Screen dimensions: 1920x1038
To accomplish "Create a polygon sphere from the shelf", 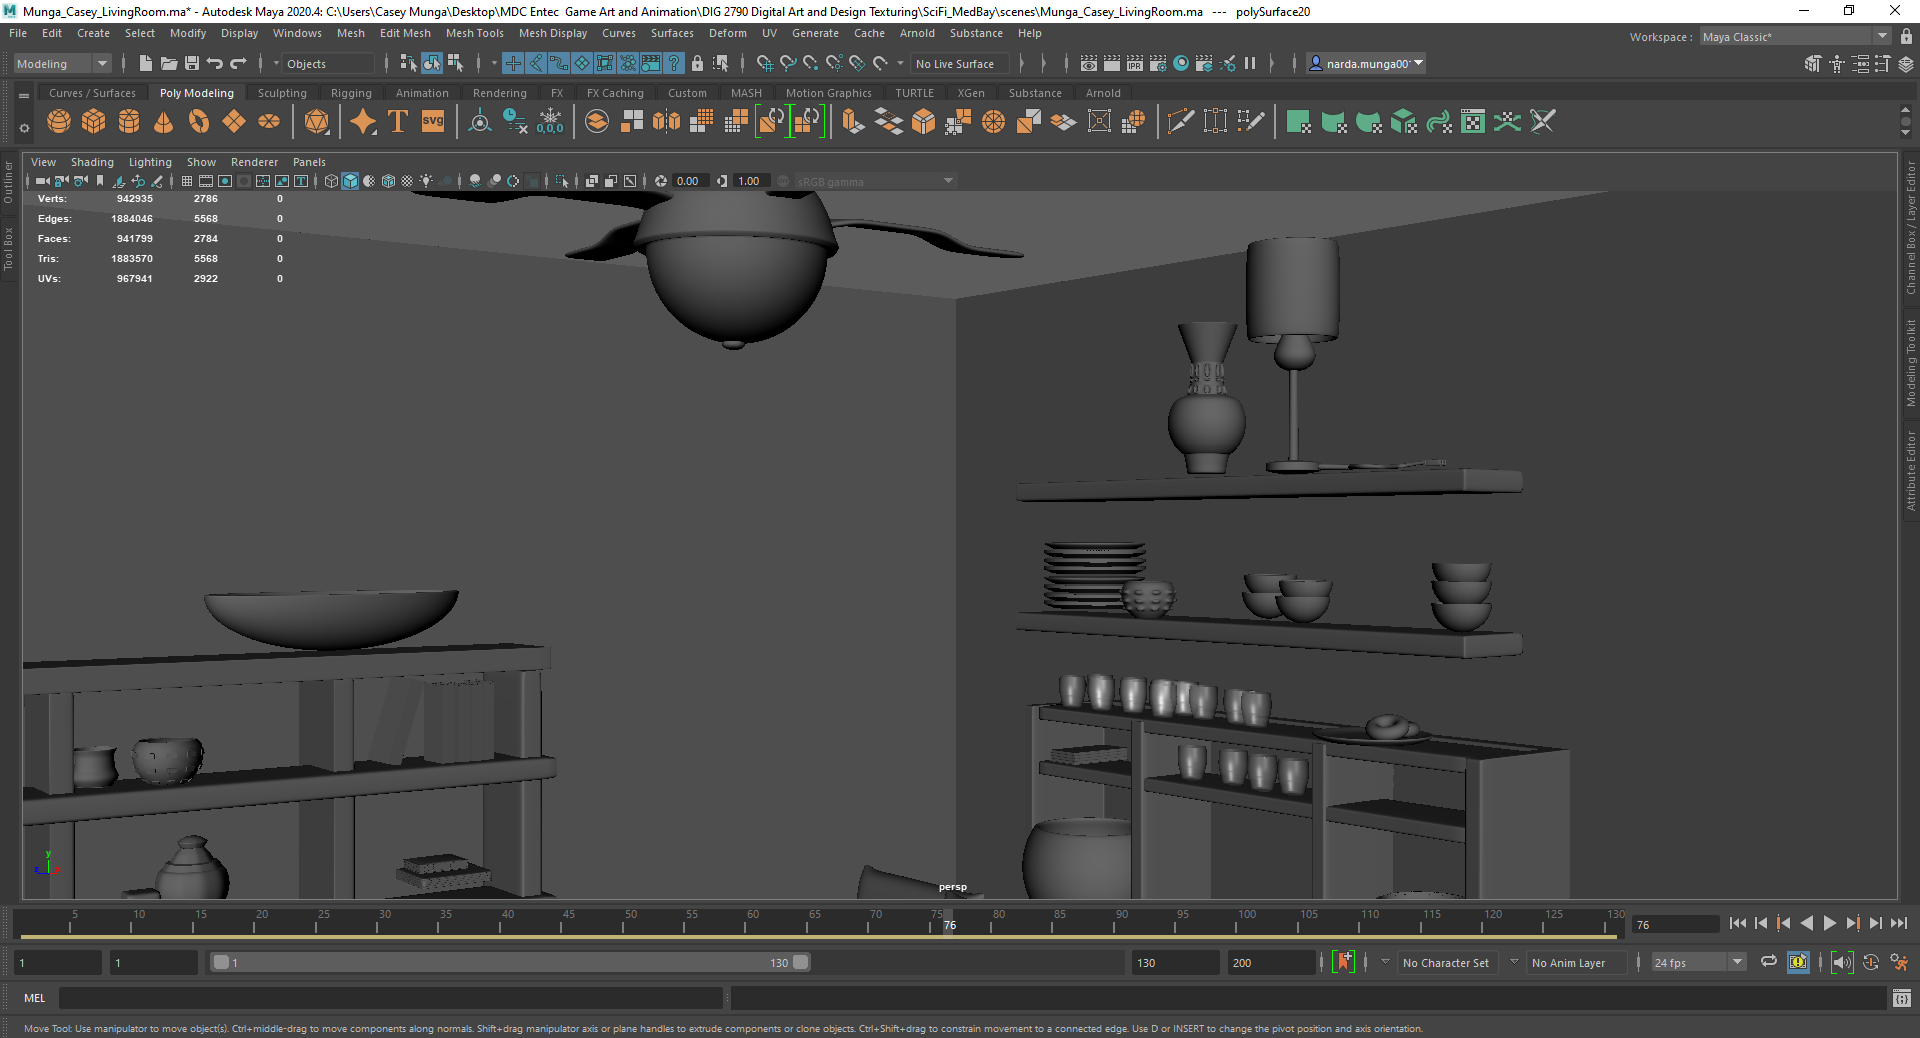I will [x=59, y=122].
